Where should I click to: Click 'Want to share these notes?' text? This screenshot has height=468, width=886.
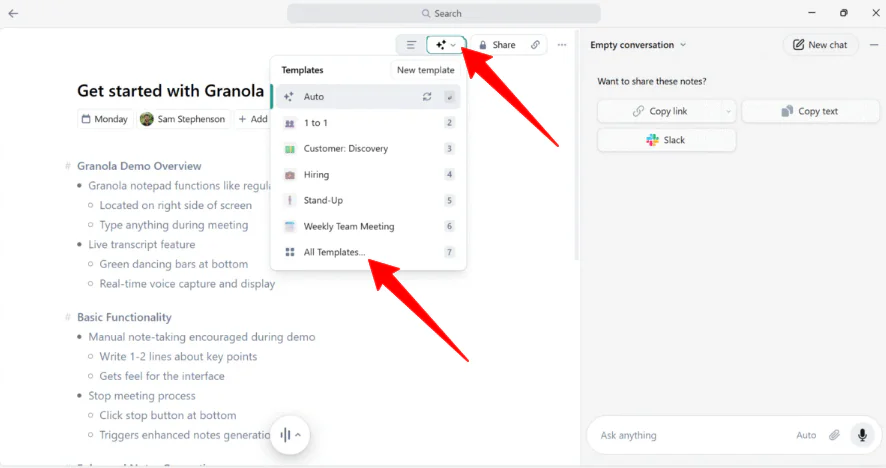(x=652, y=81)
